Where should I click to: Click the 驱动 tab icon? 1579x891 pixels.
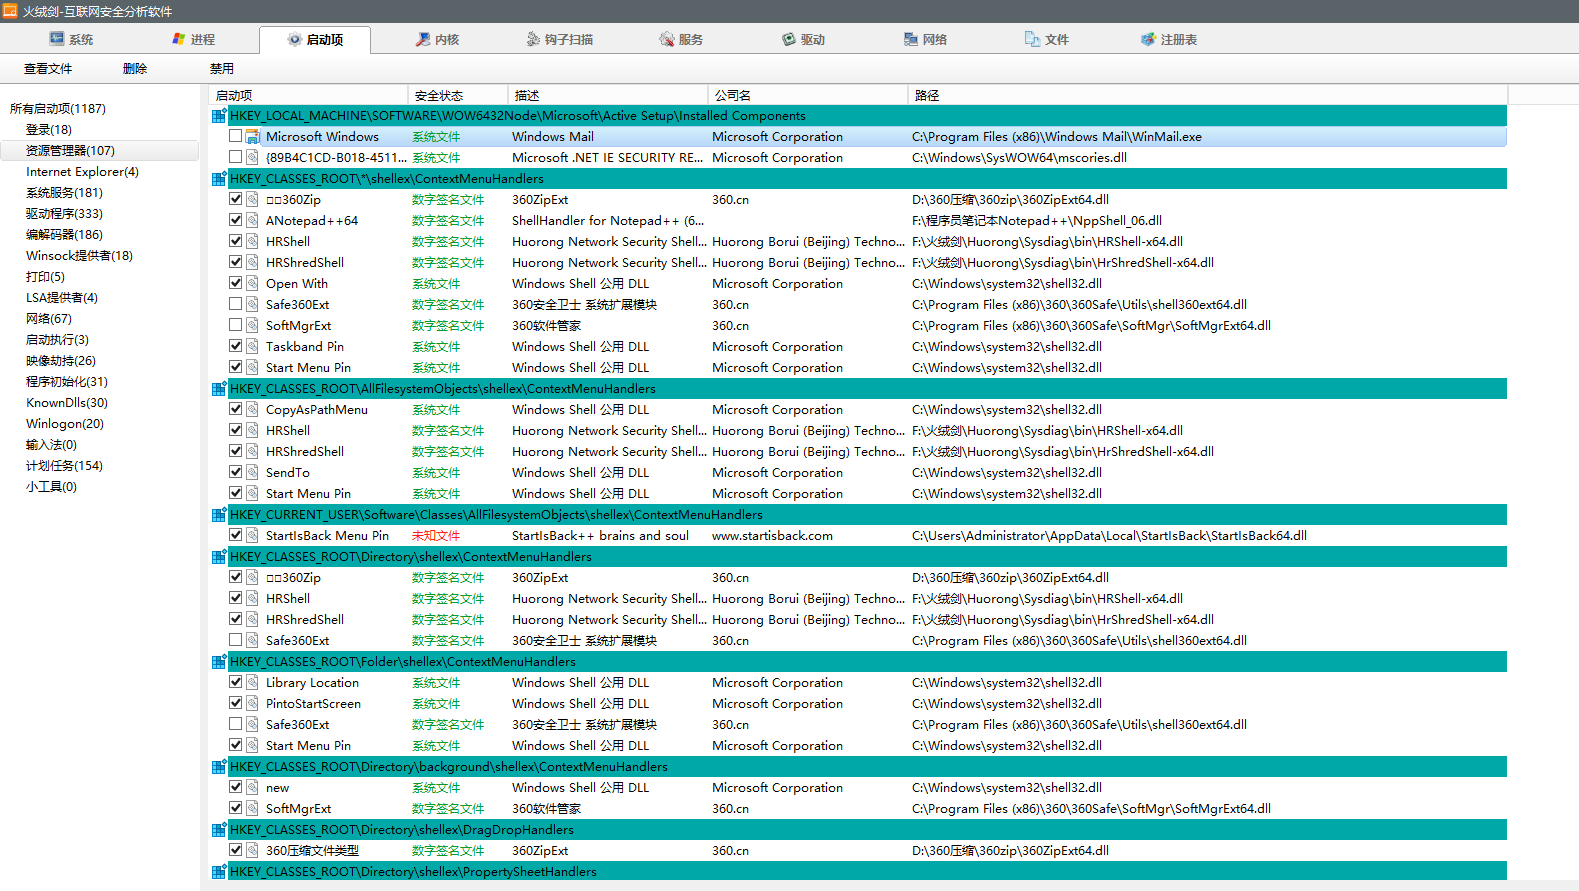[x=789, y=39]
